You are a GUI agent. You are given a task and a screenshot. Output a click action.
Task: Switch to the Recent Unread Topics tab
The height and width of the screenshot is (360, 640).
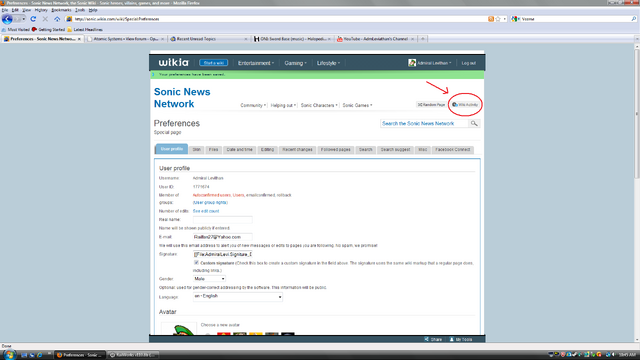(x=209, y=39)
